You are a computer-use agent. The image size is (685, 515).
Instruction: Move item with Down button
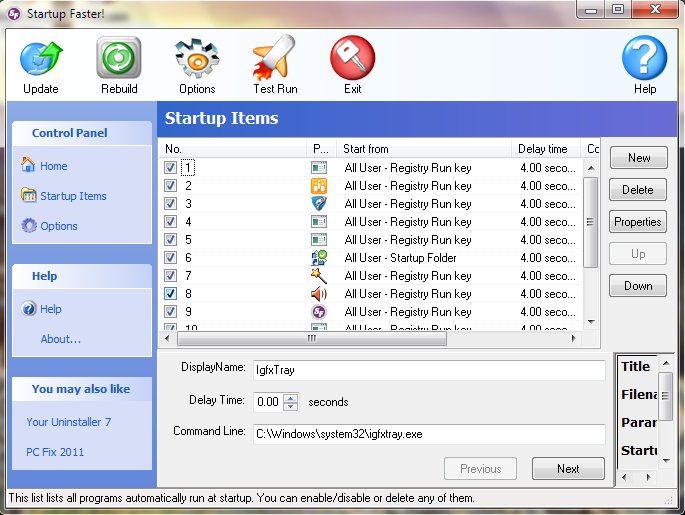pyautogui.click(x=638, y=286)
